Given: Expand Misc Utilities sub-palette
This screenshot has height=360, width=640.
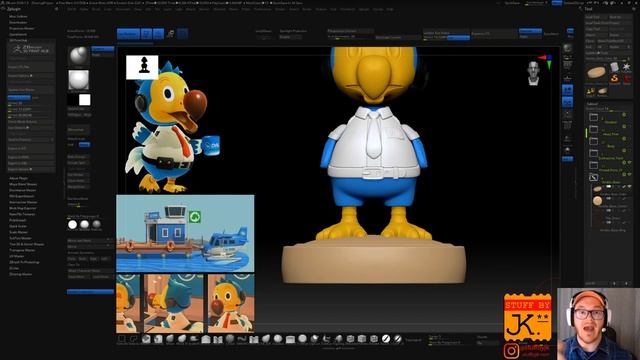Looking at the screenshot, I should tap(18, 17).
